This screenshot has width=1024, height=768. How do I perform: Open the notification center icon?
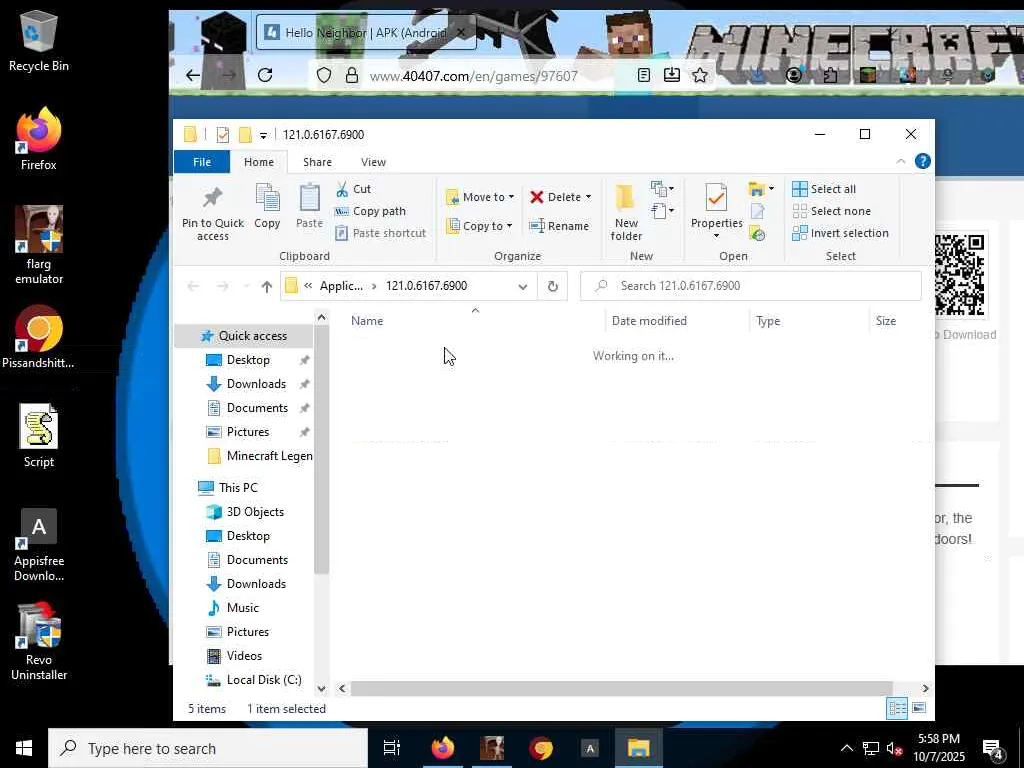(x=994, y=749)
